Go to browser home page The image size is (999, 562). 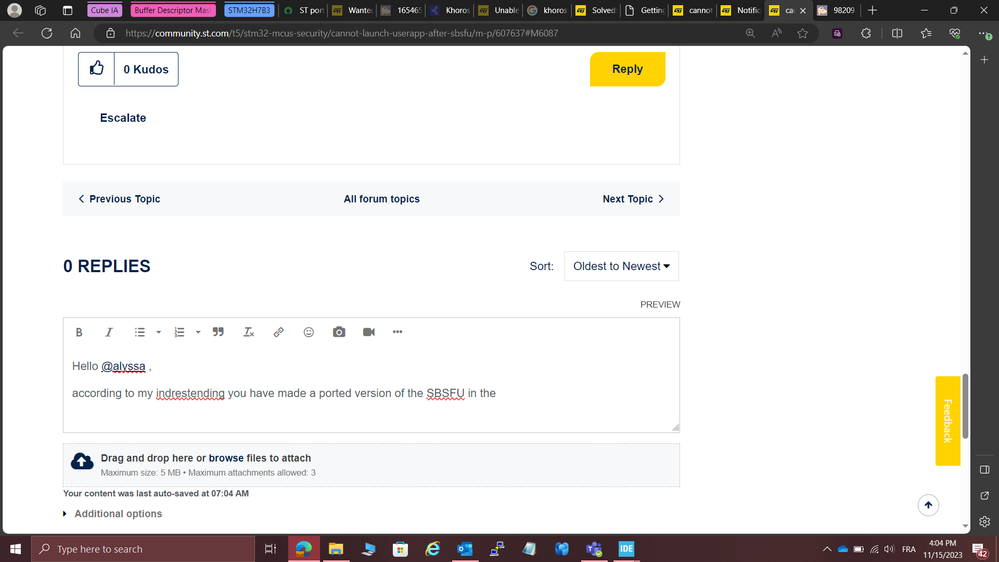75,33
